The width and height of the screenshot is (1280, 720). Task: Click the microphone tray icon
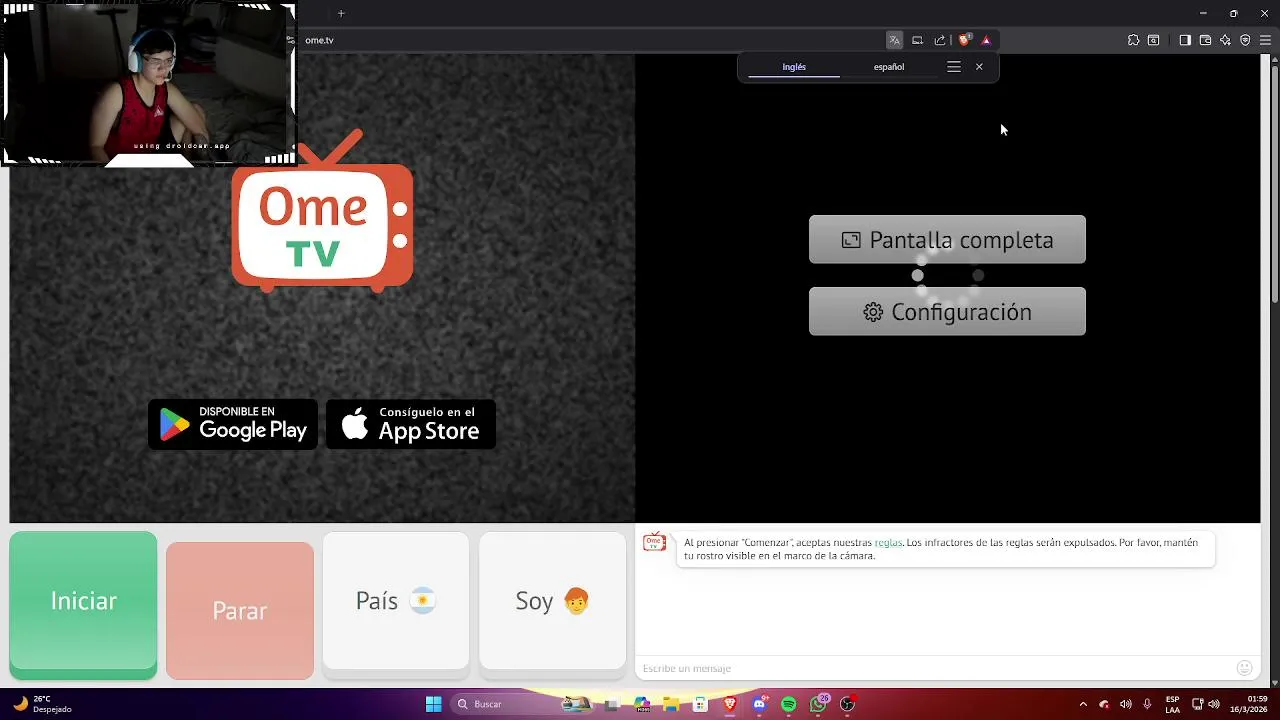coord(1147,704)
